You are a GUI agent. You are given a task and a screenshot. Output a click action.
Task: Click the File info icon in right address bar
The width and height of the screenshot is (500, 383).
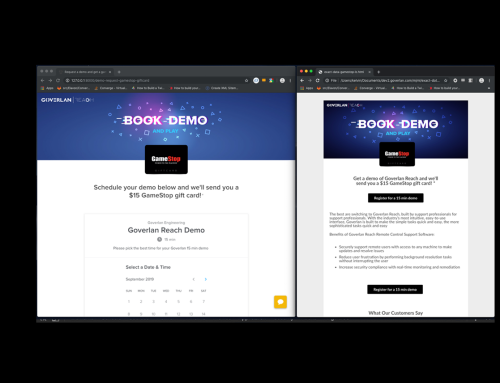(327, 80)
